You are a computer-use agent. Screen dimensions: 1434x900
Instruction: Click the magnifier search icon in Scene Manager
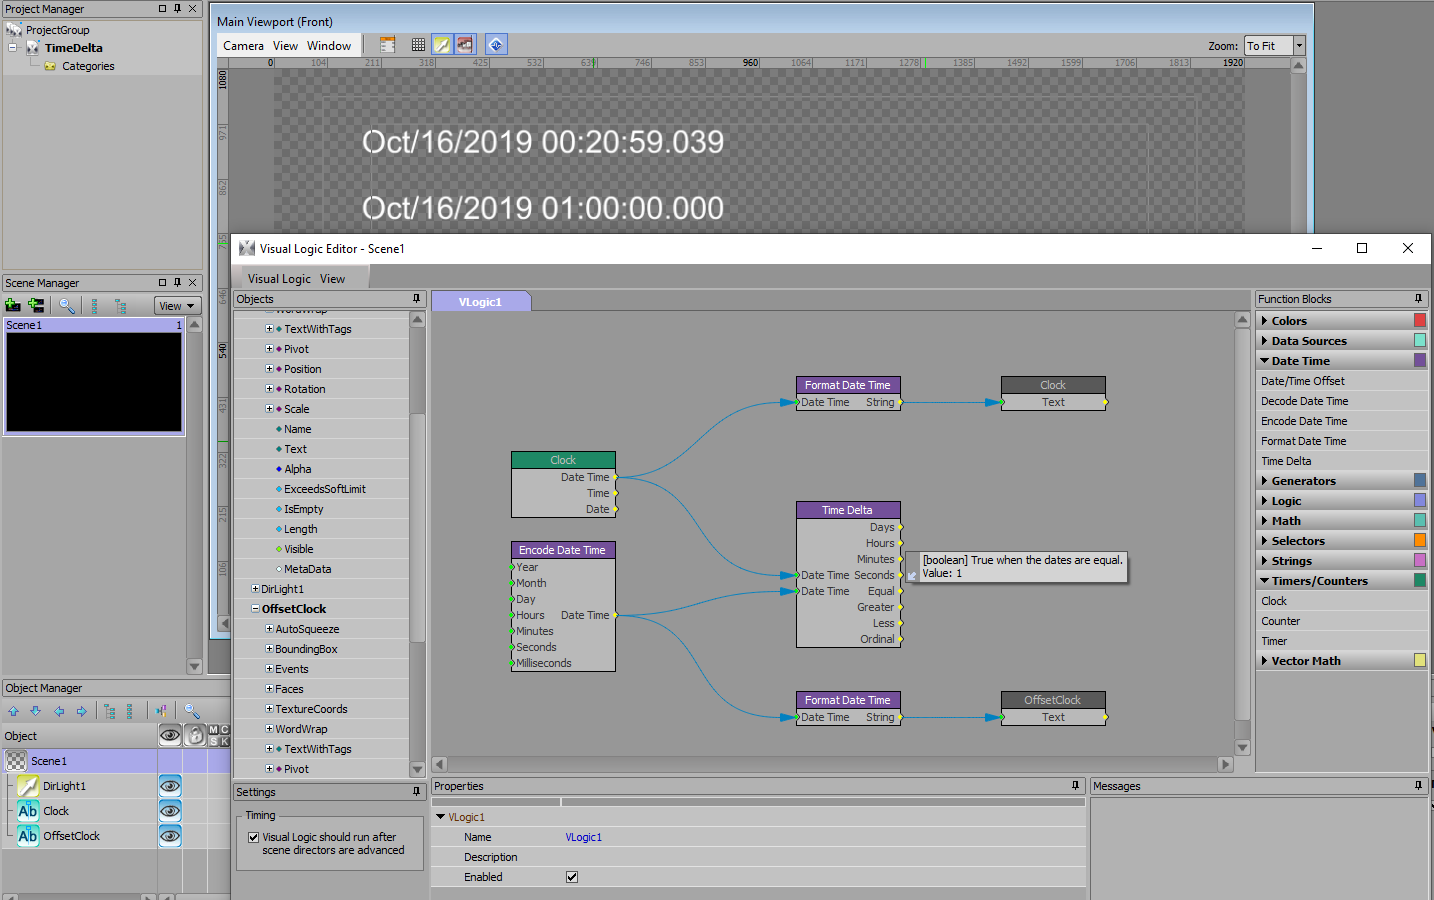point(66,306)
